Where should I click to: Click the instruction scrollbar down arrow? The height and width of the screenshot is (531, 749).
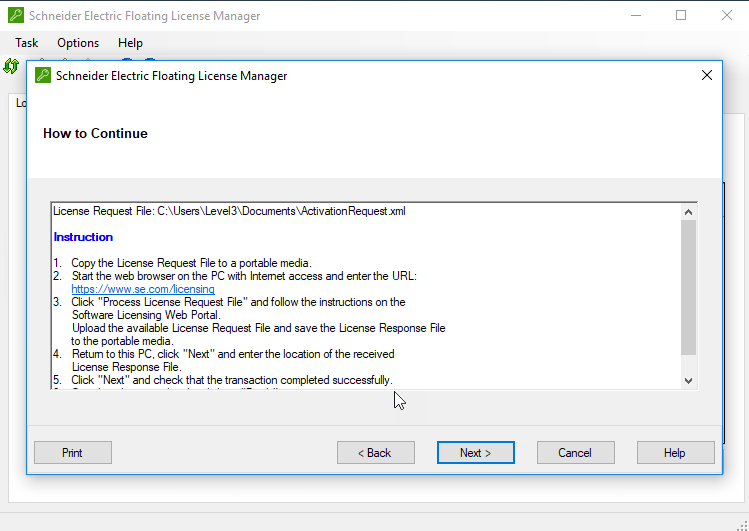point(688,381)
